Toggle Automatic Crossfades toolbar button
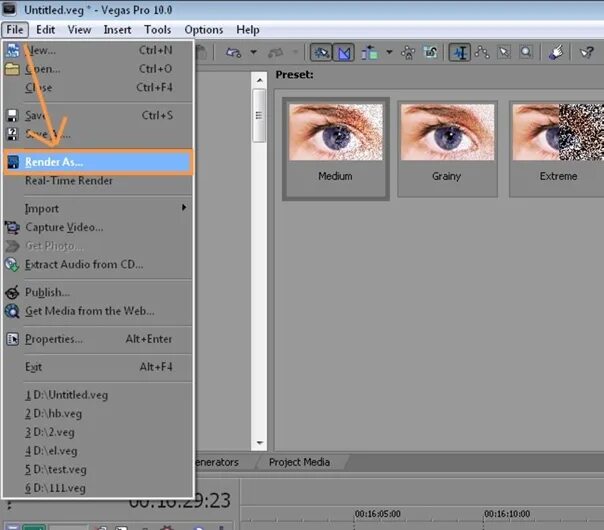Image resolution: width=604 pixels, height=530 pixels. pos(344,52)
